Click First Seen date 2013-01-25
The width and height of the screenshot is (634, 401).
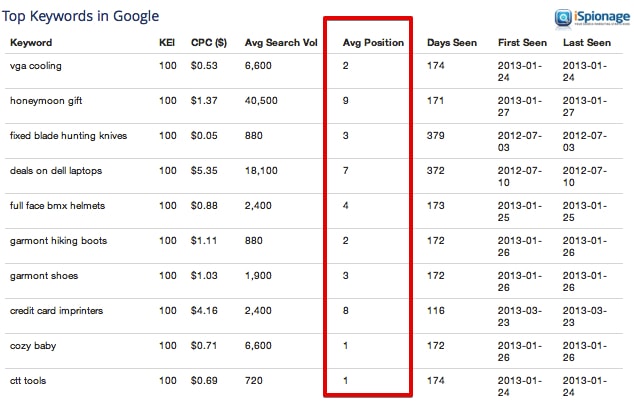[x=520, y=211]
